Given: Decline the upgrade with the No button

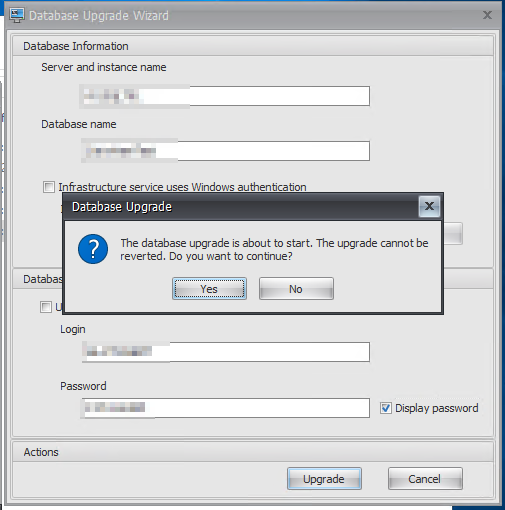Looking at the screenshot, I should click(296, 289).
